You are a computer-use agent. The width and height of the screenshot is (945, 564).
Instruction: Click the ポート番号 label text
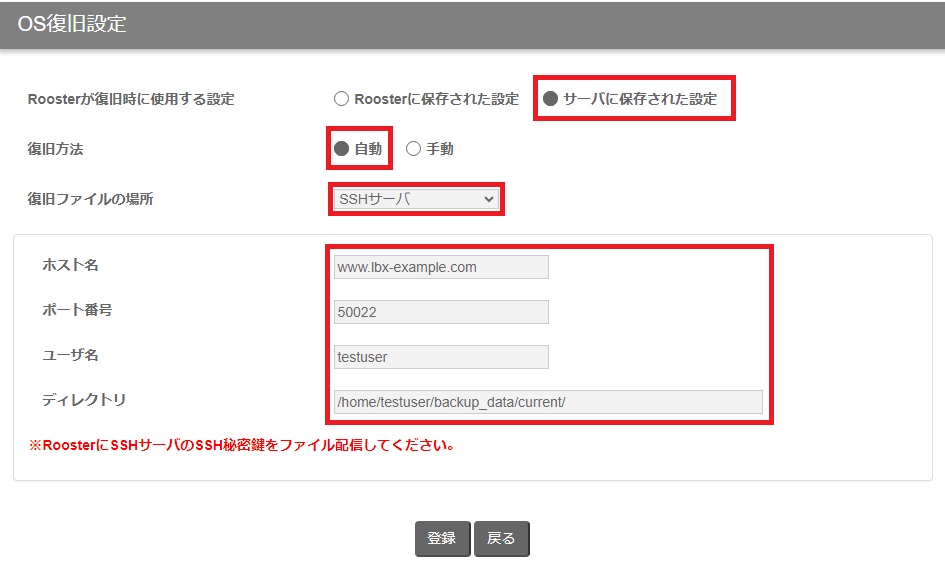click(x=77, y=310)
